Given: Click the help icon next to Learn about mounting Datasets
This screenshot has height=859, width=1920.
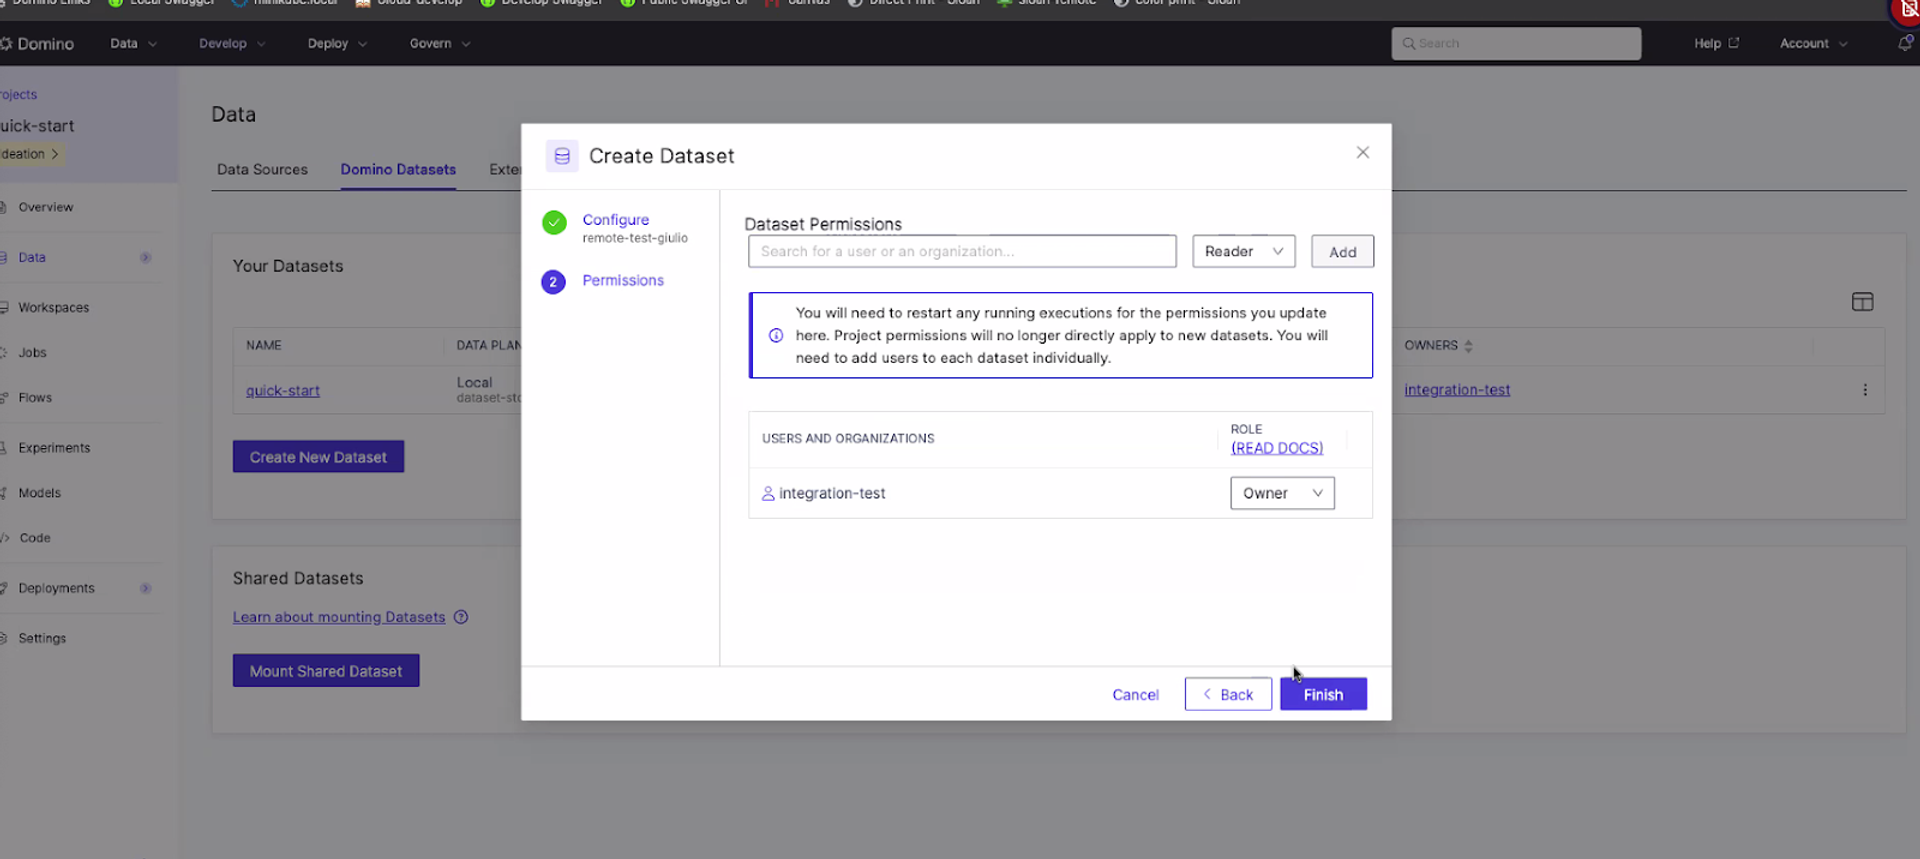Looking at the screenshot, I should [461, 617].
